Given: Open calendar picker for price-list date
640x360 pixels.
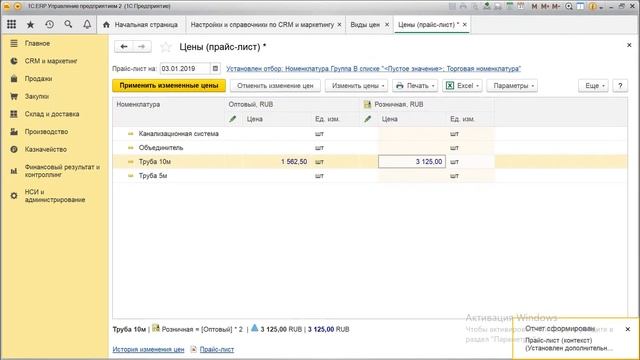Looking at the screenshot, I should pos(215,69).
